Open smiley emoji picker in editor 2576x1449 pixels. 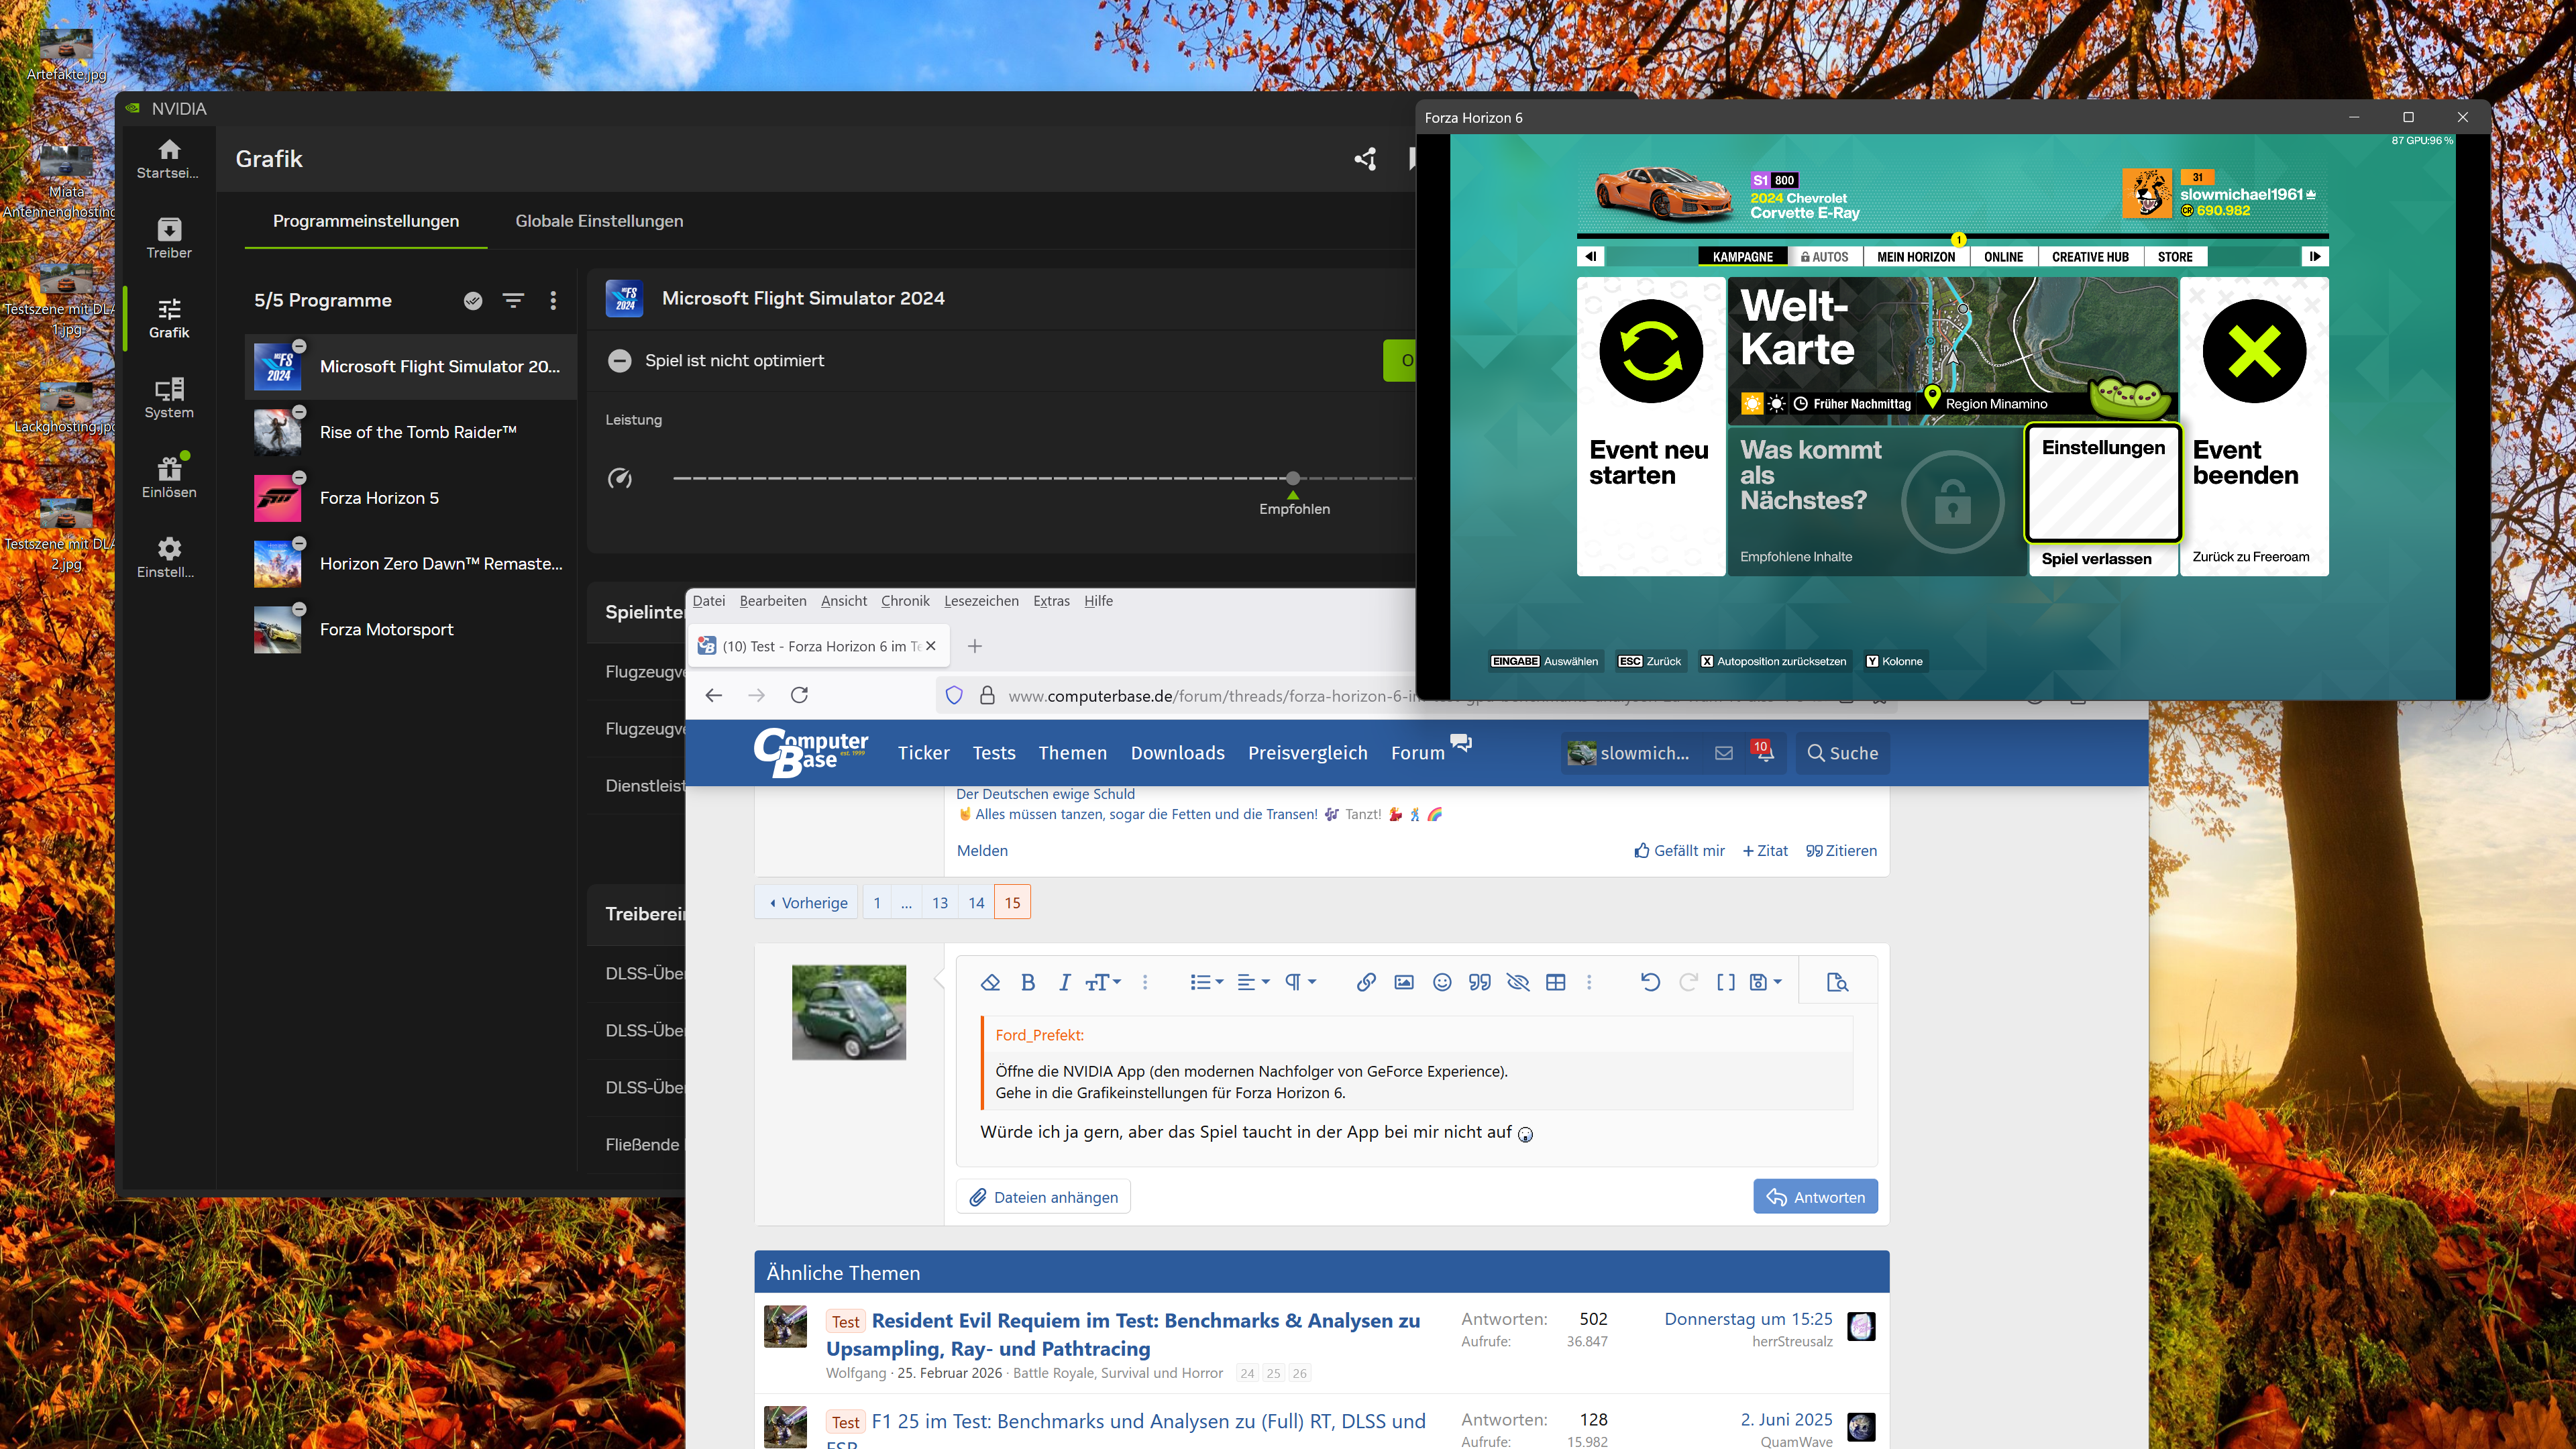pos(1442,982)
